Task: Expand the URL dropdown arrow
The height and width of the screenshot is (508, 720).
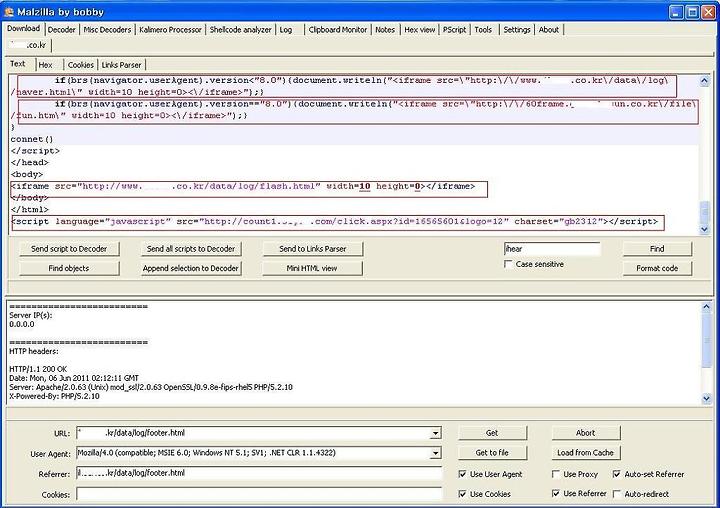Action: click(x=435, y=433)
